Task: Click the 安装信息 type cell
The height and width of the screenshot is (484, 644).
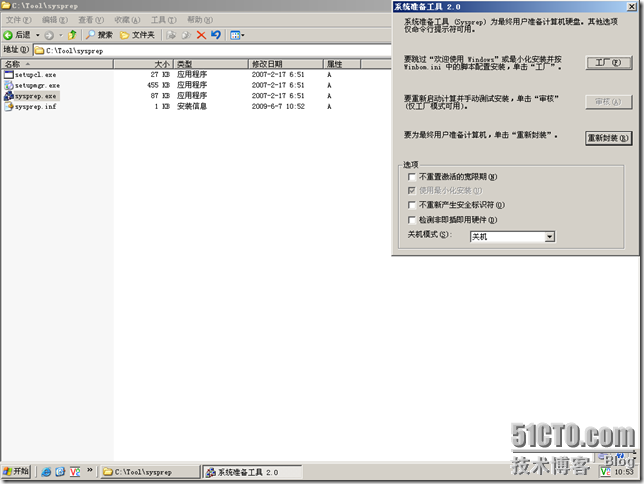Action: pos(192,106)
